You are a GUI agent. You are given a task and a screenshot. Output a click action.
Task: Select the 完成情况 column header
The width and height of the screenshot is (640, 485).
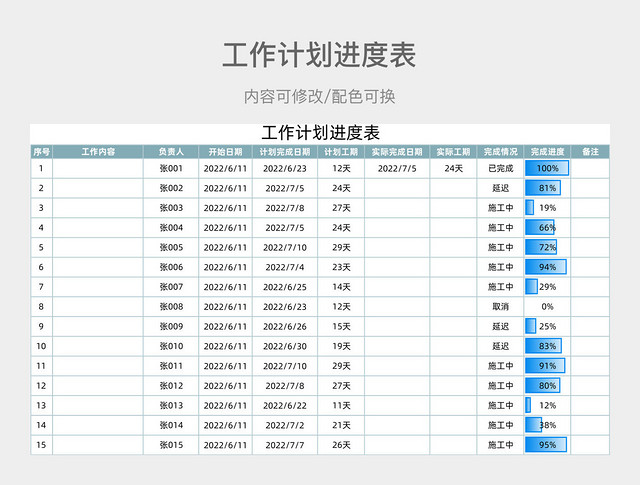(x=500, y=152)
